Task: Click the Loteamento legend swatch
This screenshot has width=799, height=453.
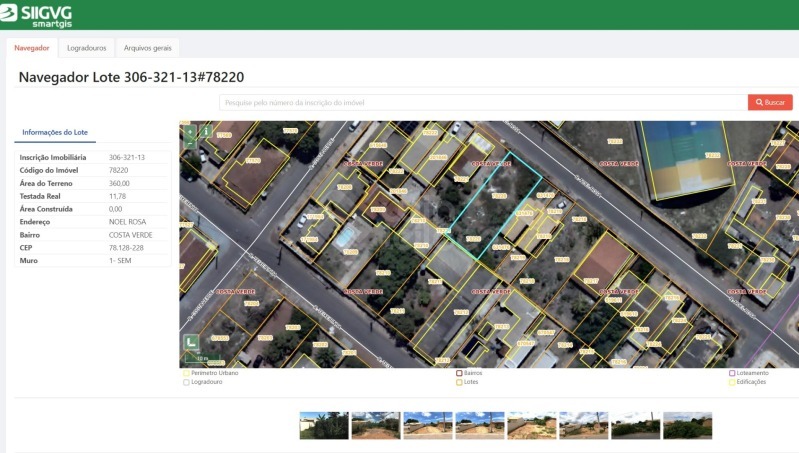Action: pos(732,373)
